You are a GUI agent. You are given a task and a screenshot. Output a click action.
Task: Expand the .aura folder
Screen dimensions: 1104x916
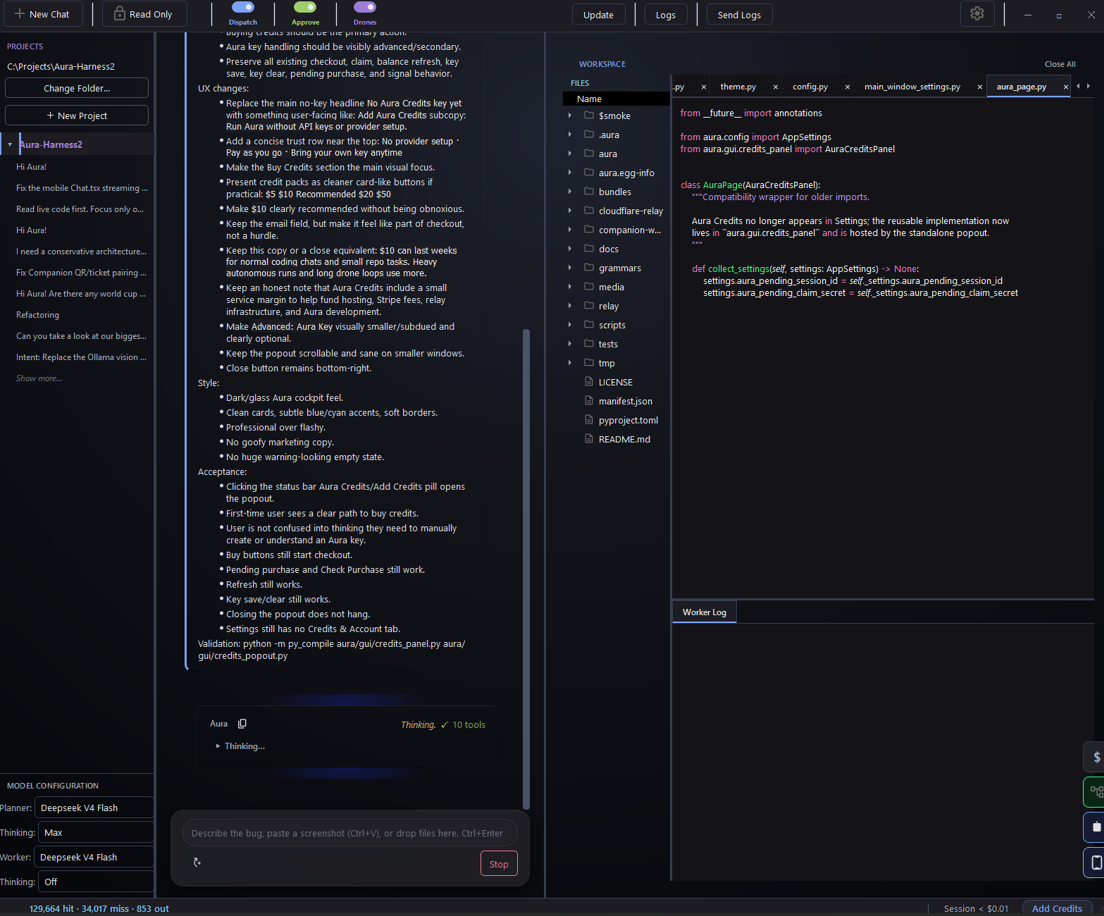coord(570,134)
